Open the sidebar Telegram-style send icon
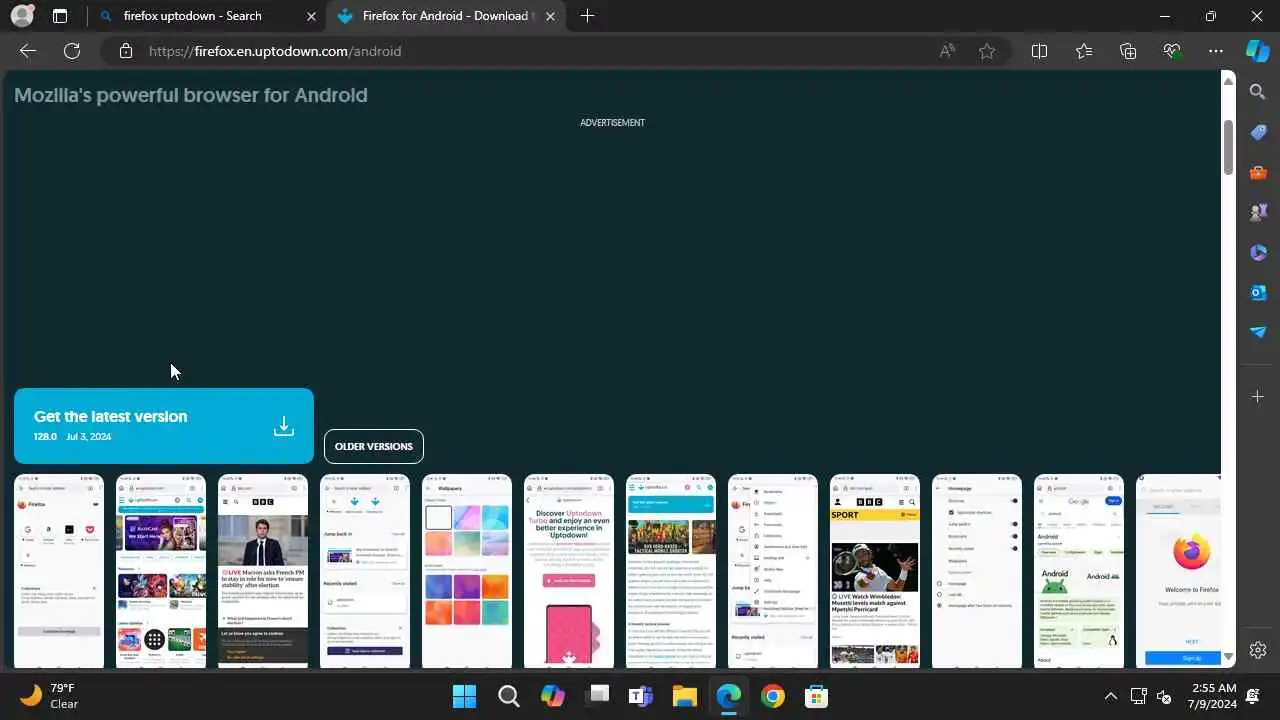Image resolution: width=1280 pixels, height=720 pixels. 1258,332
